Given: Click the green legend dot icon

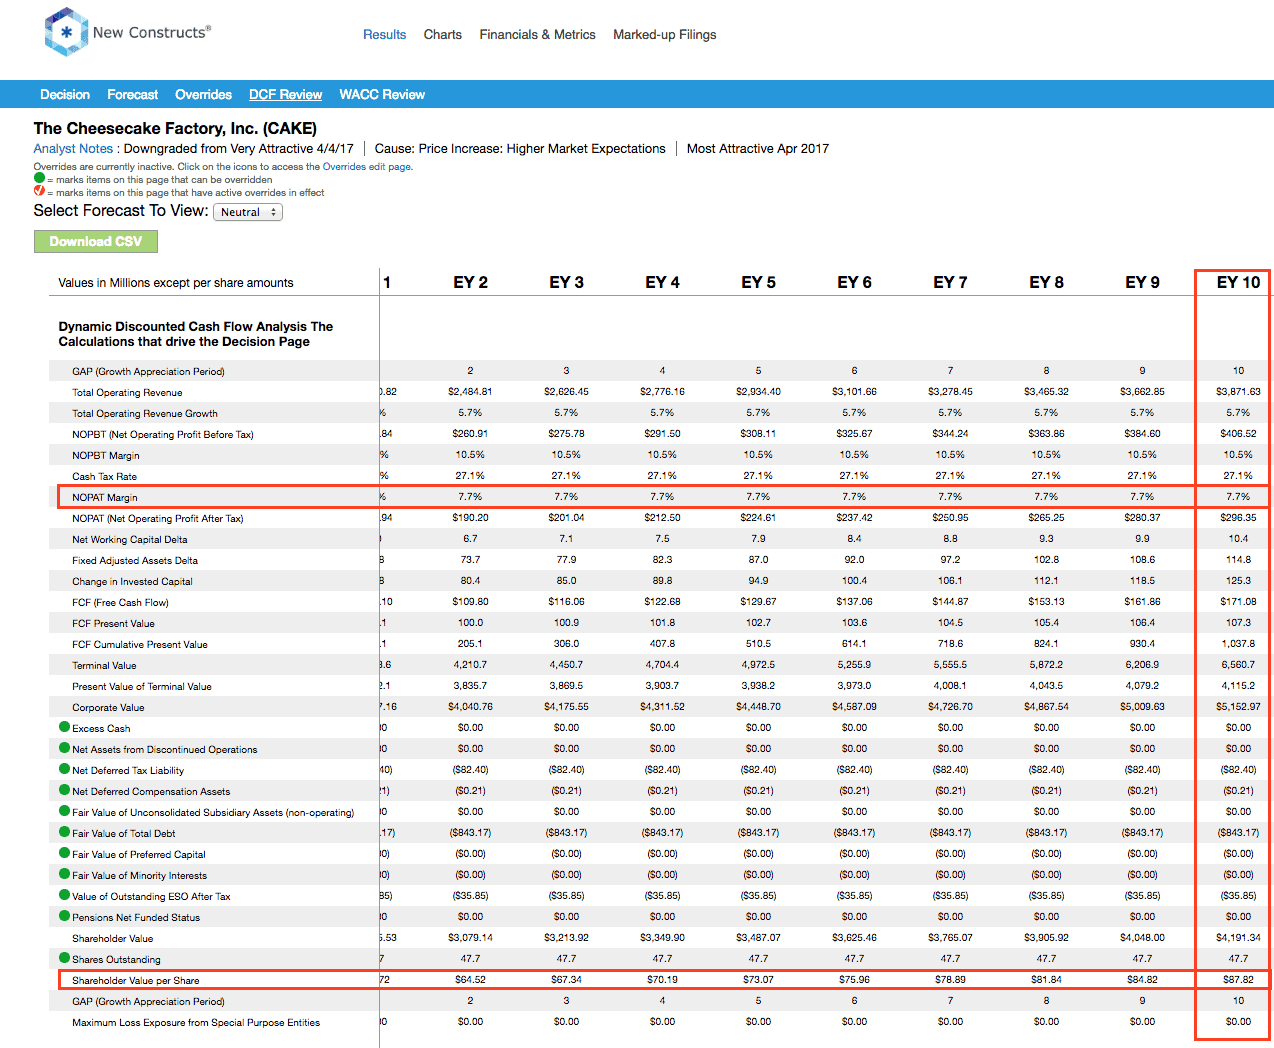Looking at the screenshot, I should pyautogui.click(x=39, y=178).
